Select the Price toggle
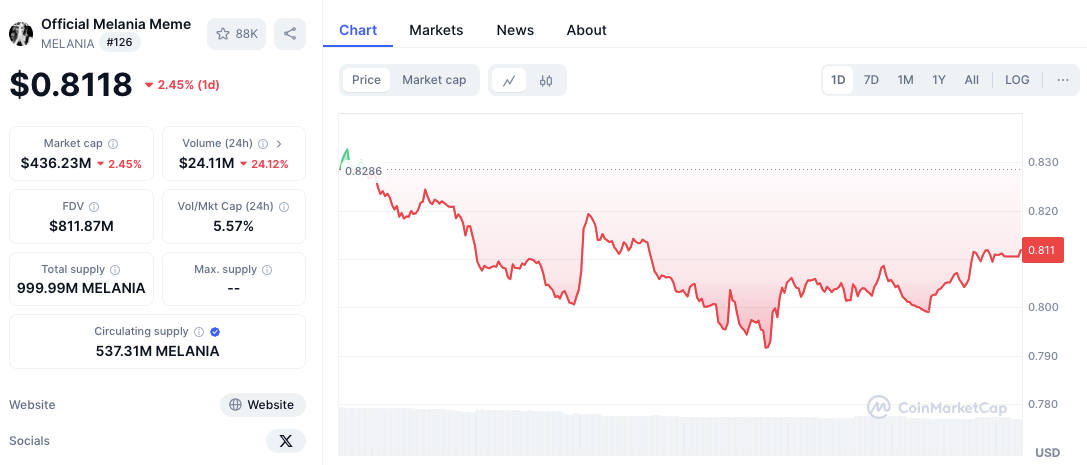Screen dimensions: 1087x465 (x=366, y=80)
